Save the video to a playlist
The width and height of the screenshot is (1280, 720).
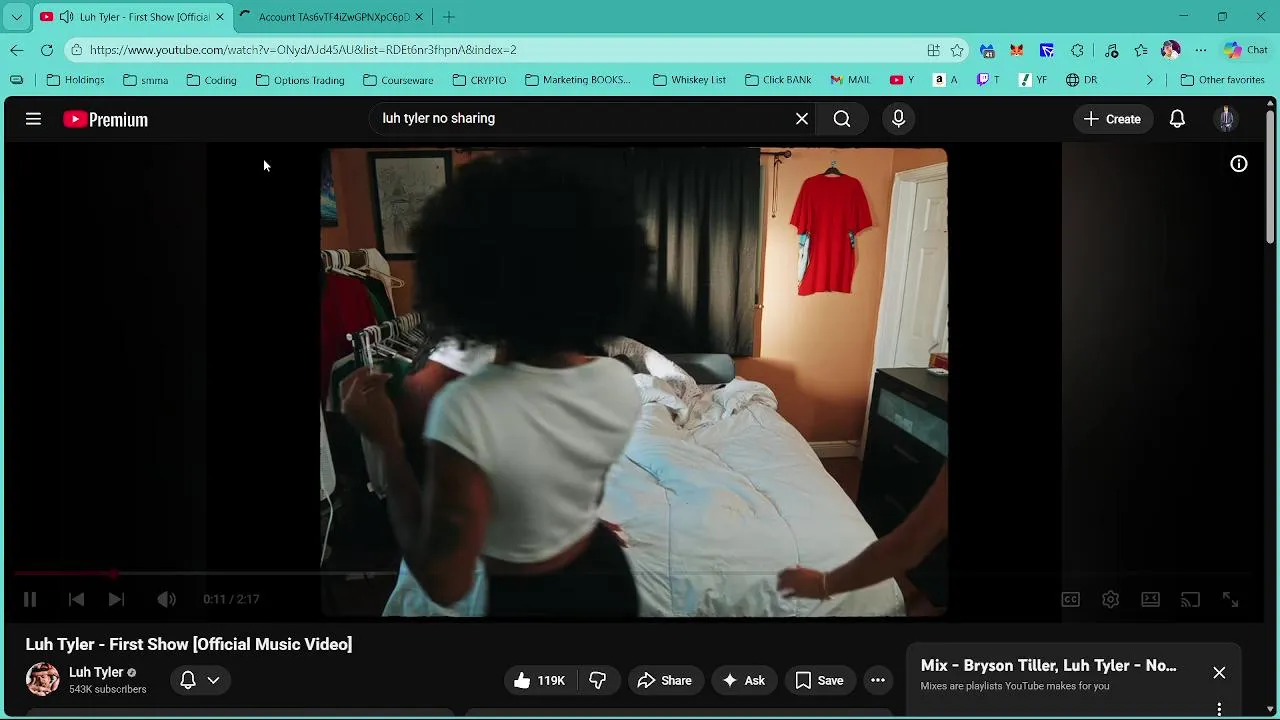click(x=819, y=680)
